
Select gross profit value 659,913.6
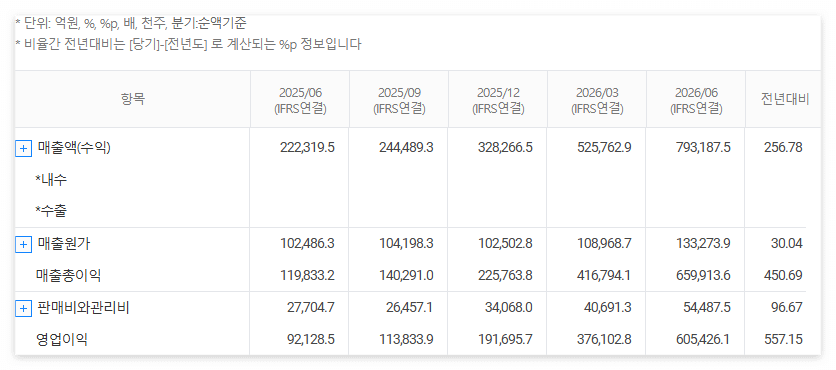pos(704,276)
